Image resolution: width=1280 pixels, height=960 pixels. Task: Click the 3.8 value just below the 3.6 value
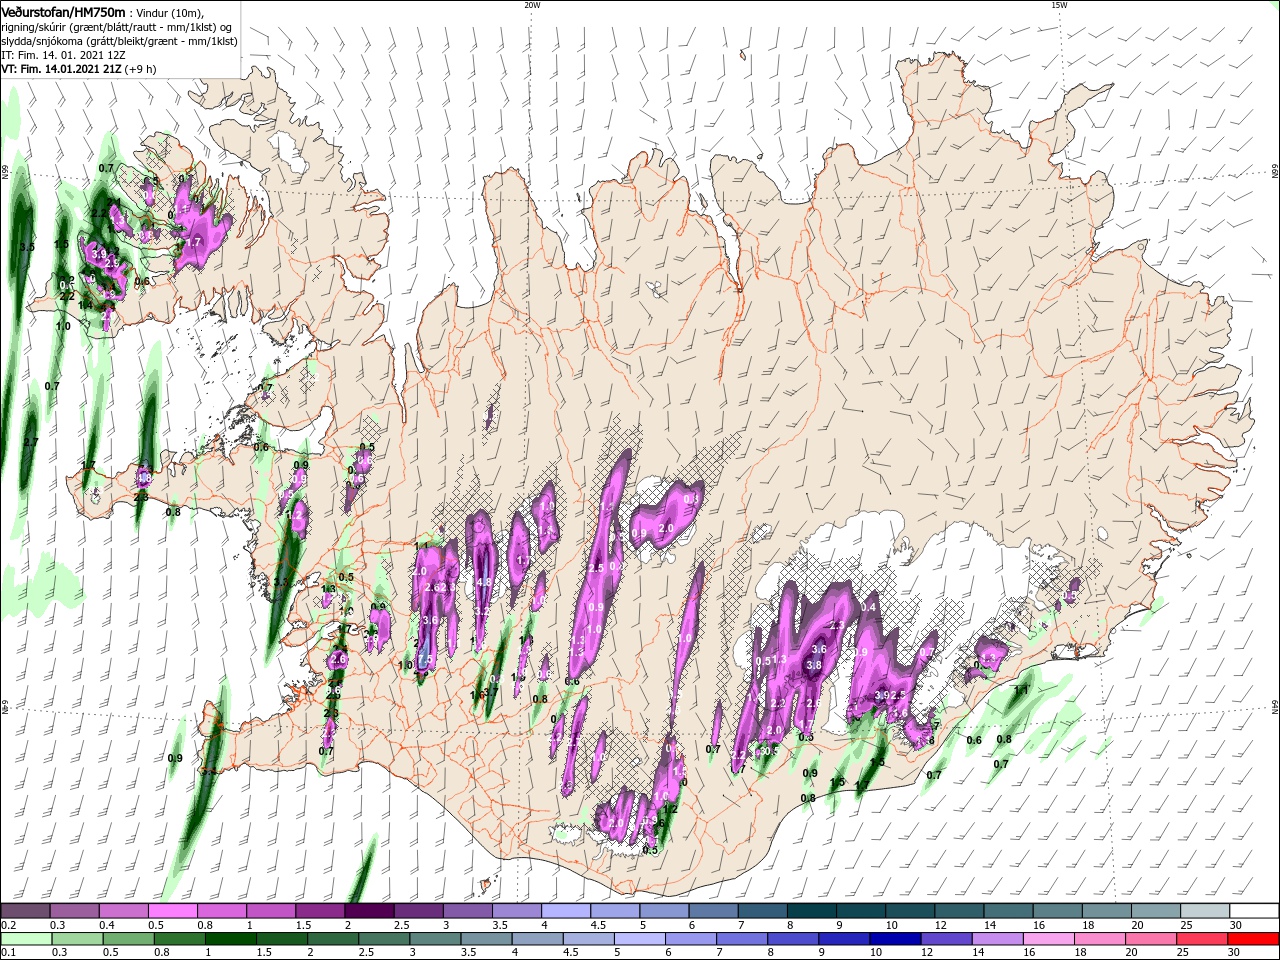(814, 665)
